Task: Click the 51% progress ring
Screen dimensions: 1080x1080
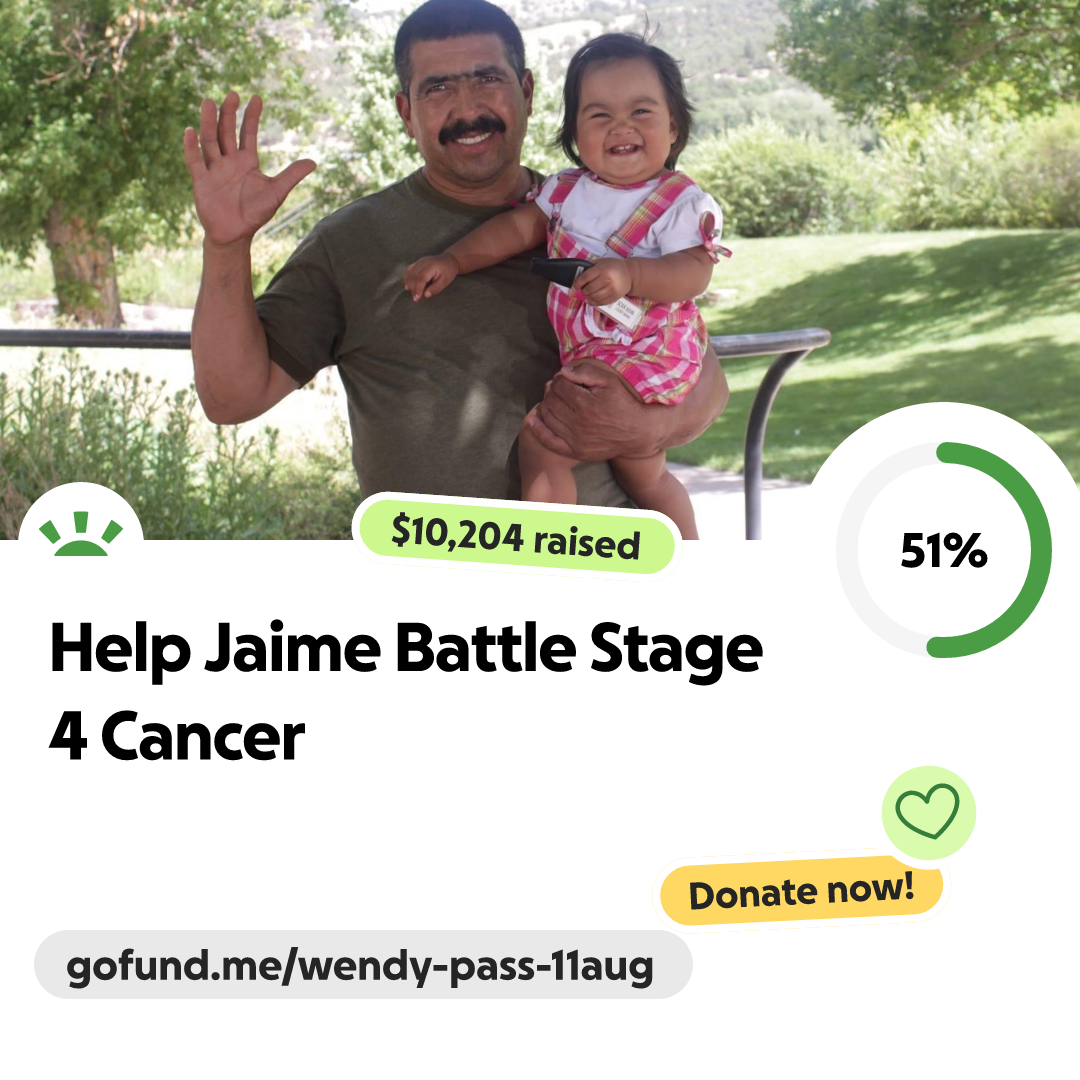Action: click(x=944, y=550)
